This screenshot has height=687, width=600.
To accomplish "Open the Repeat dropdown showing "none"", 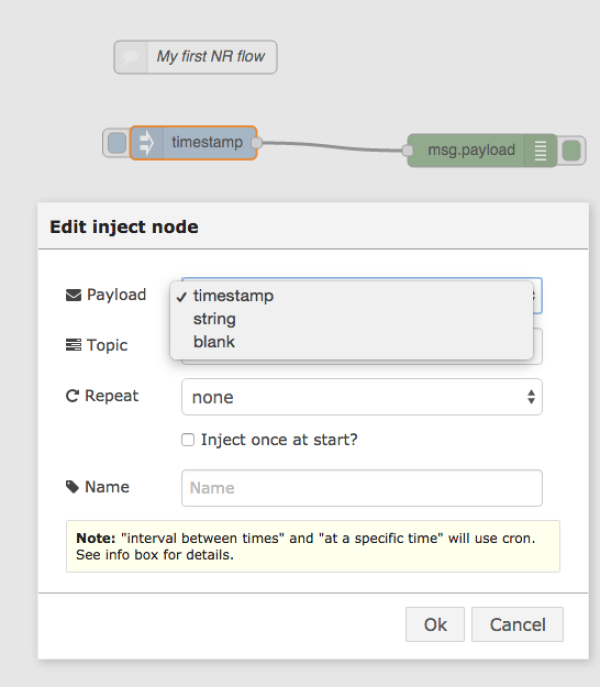I will point(361,397).
